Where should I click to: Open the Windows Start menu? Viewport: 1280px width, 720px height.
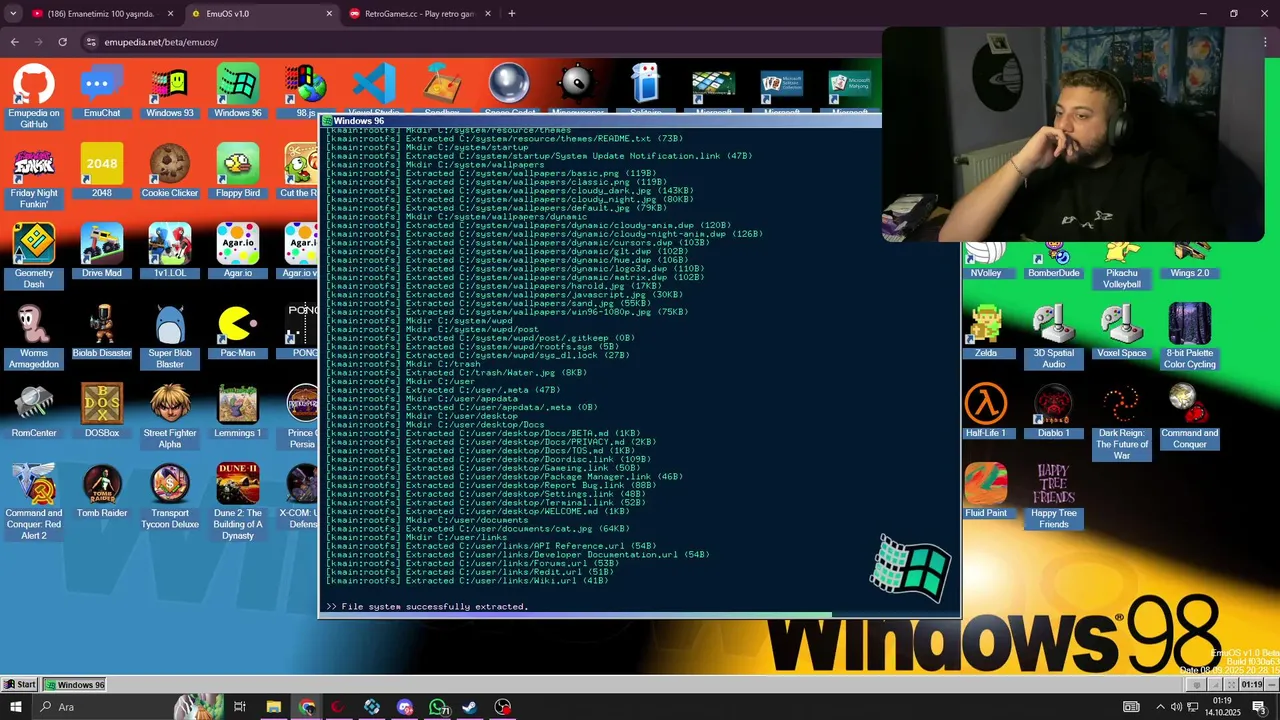[16, 707]
